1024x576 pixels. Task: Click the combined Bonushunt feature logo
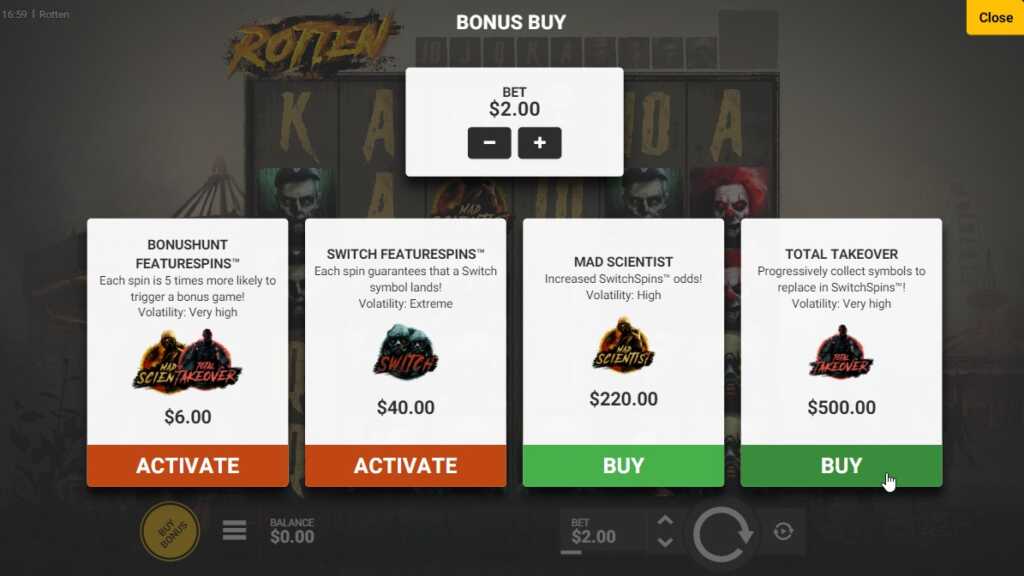[x=187, y=361]
